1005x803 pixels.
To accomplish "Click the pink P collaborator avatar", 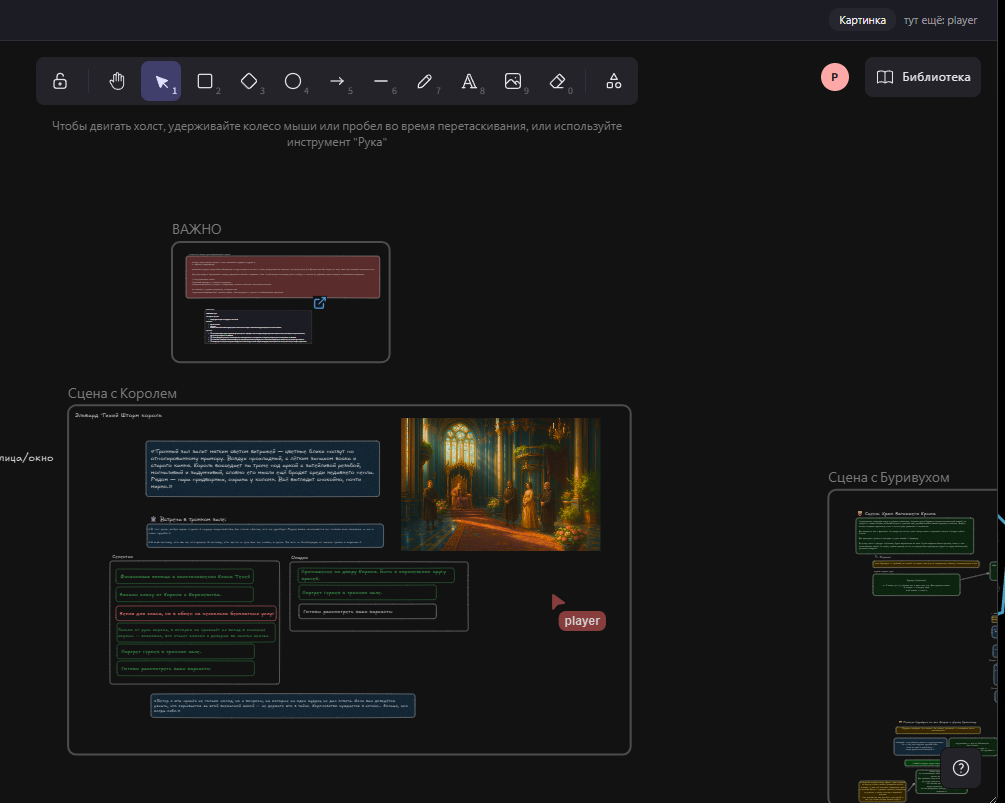I will click(835, 77).
